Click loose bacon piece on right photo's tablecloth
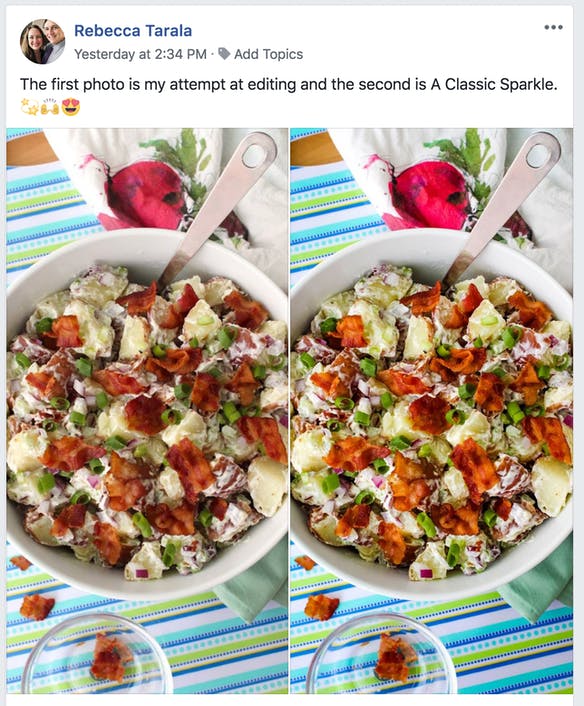Image resolution: width=584 pixels, height=706 pixels. click(321, 606)
